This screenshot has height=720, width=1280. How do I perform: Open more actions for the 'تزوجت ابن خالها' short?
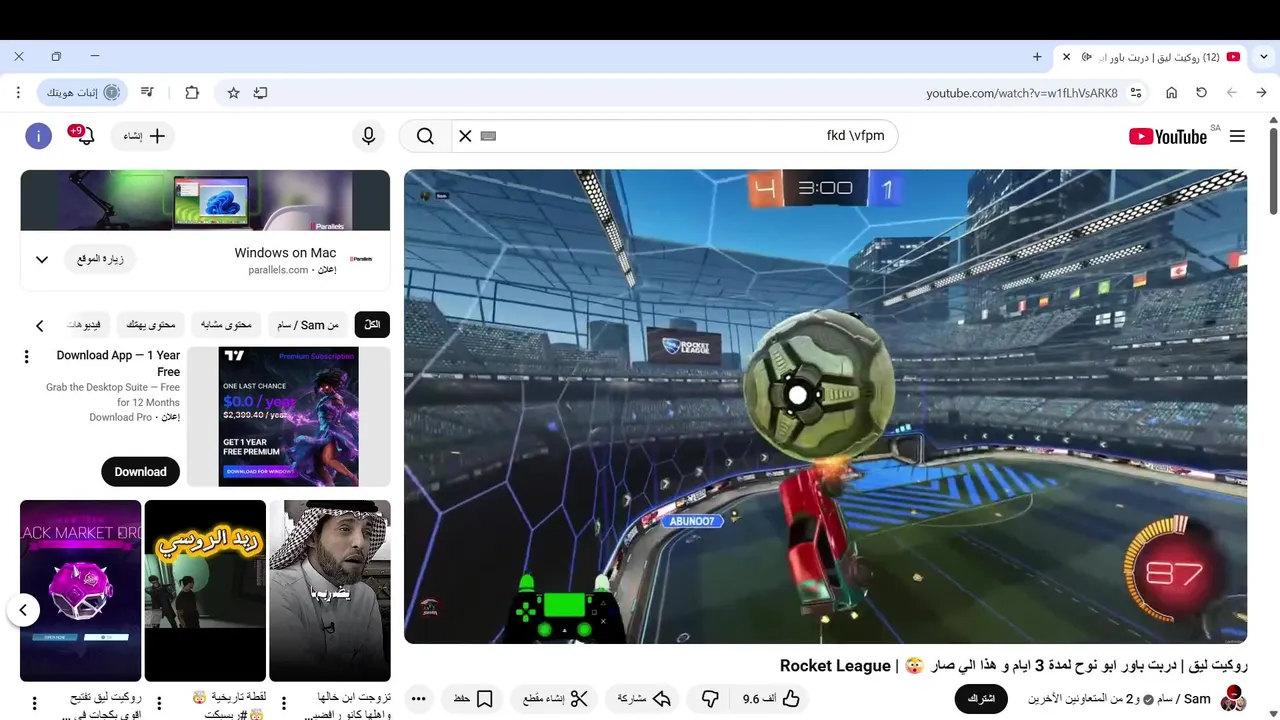click(283, 704)
